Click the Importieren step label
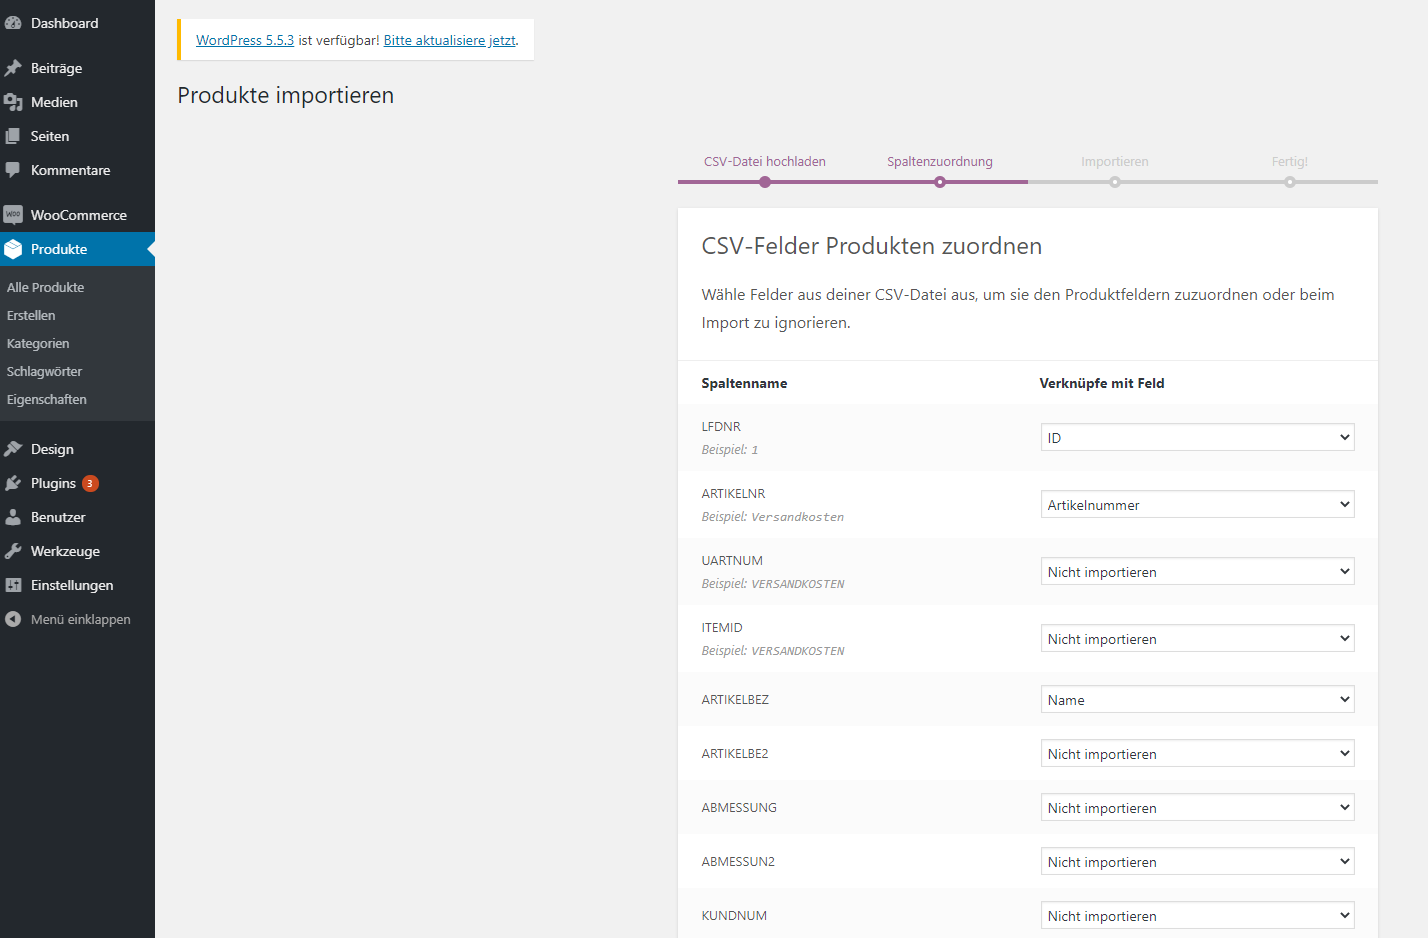Screen dimensions: 1428x938 coord(1115,161)
